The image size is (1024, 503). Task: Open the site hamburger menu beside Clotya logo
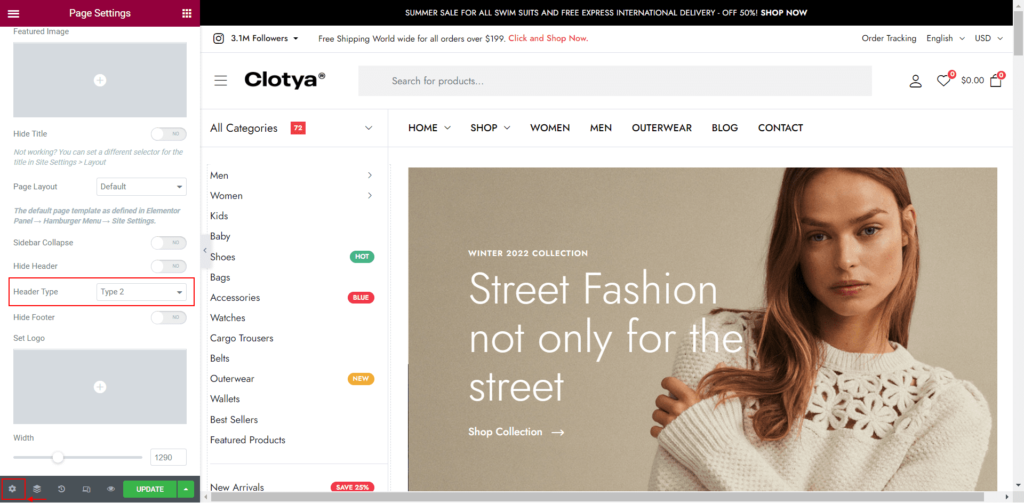(221, 80)
